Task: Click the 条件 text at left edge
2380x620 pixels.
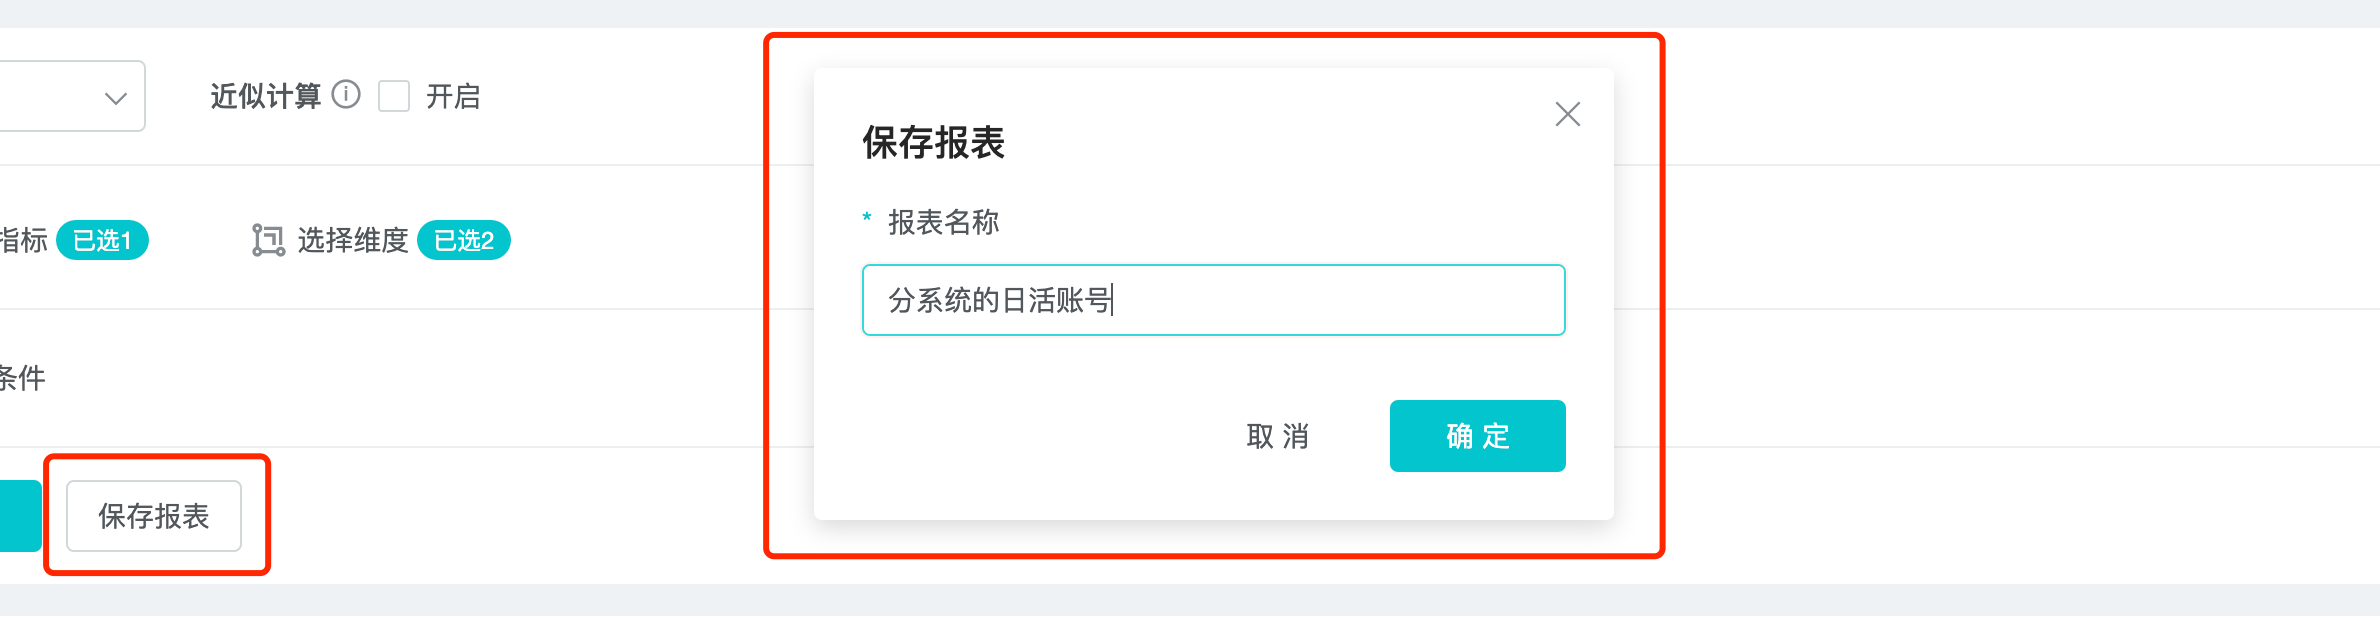Action: tap(22, 378)
